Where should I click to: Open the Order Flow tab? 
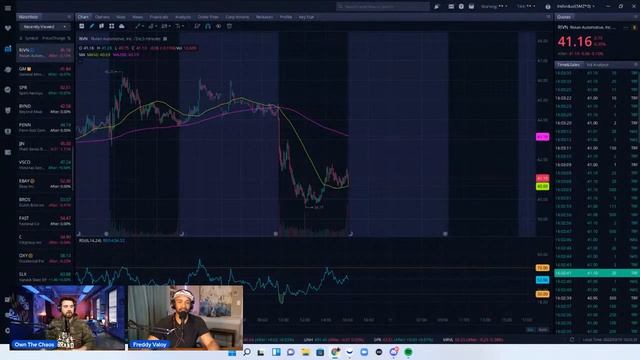click(208, 17)
